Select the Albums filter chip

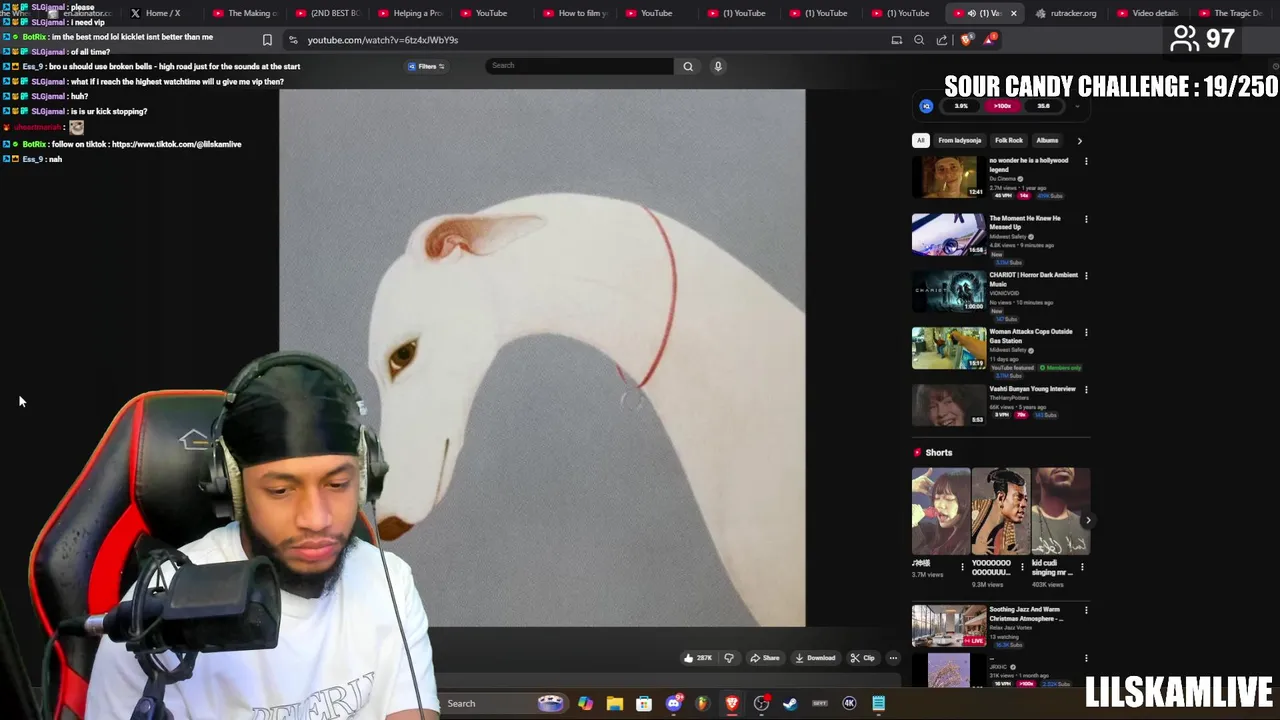1047,141
